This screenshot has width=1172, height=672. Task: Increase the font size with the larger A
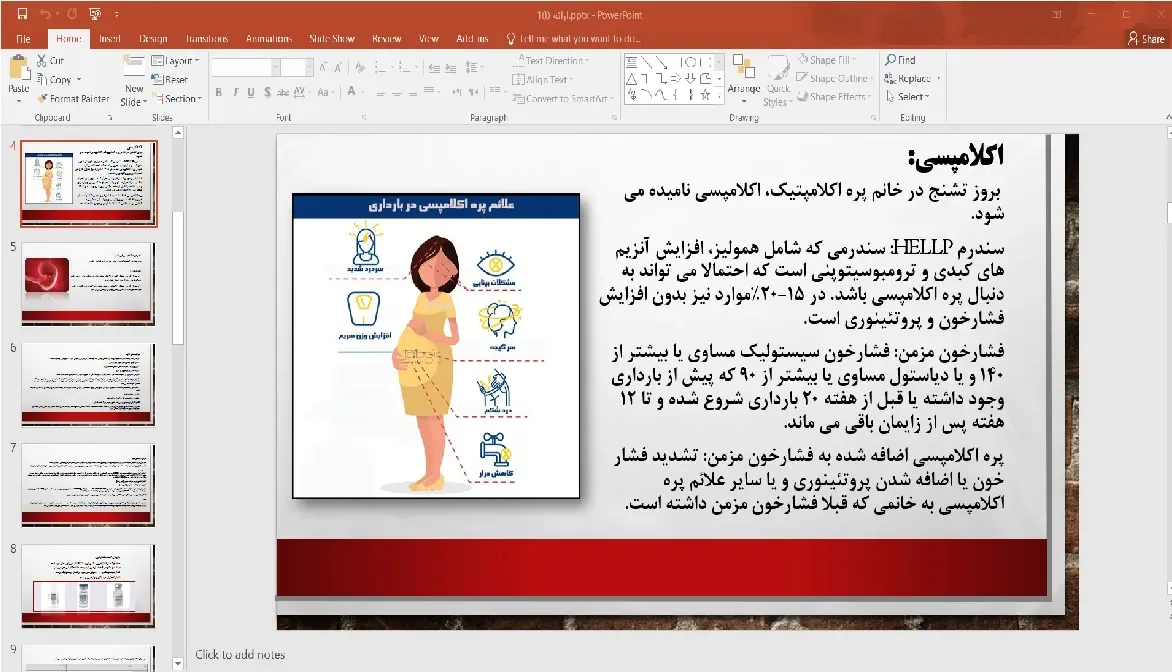click(323, 67)
